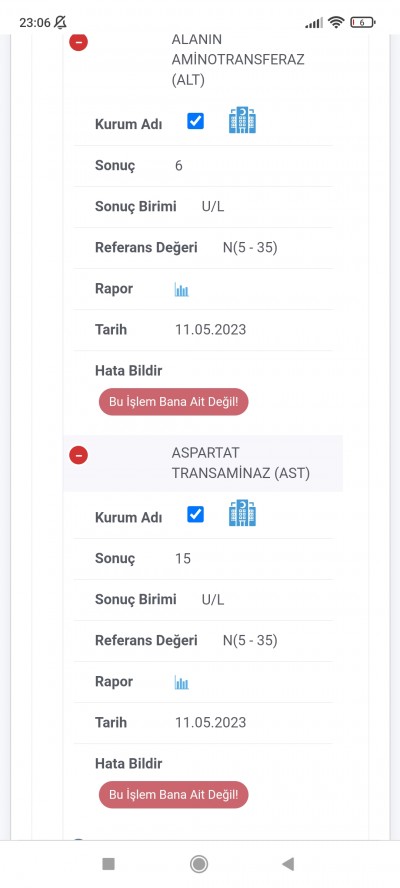Open the hospital building icon under ALT
The image size is (400, 888).
(242, 120)
